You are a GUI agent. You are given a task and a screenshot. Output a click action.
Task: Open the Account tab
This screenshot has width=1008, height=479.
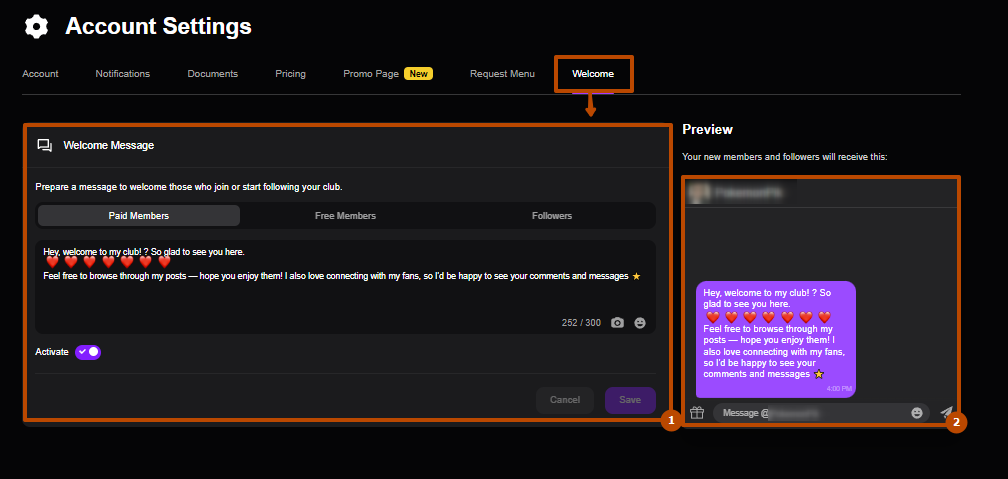click(x=40, y=74)
